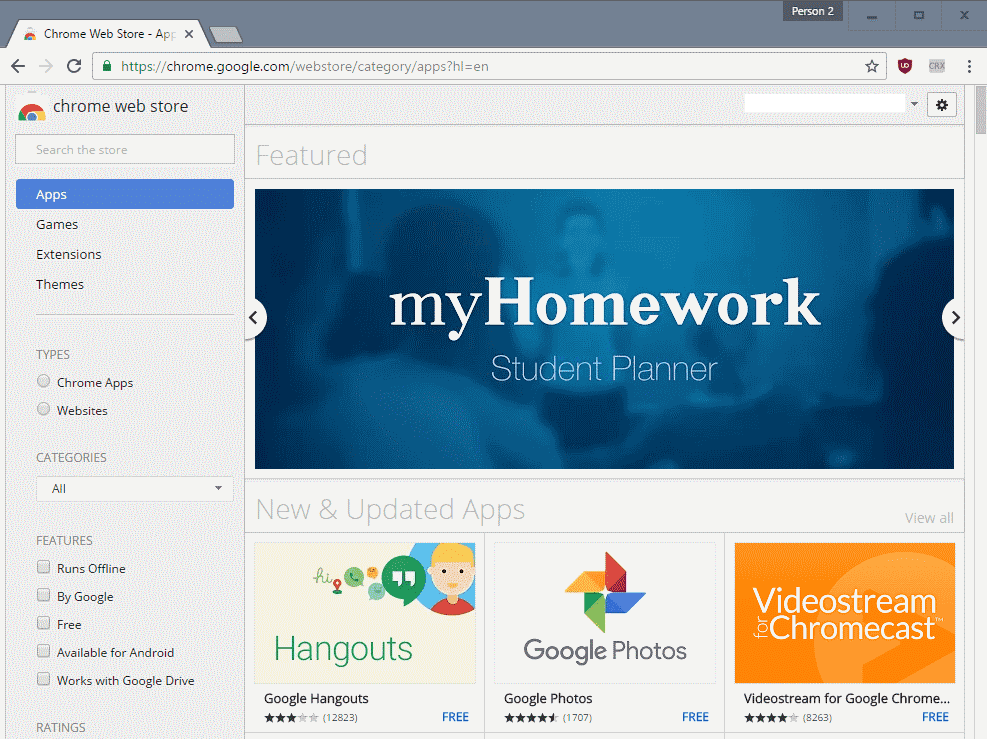Open the Categories All dropdown
The image size is (987, 739).
coord(135,488)
